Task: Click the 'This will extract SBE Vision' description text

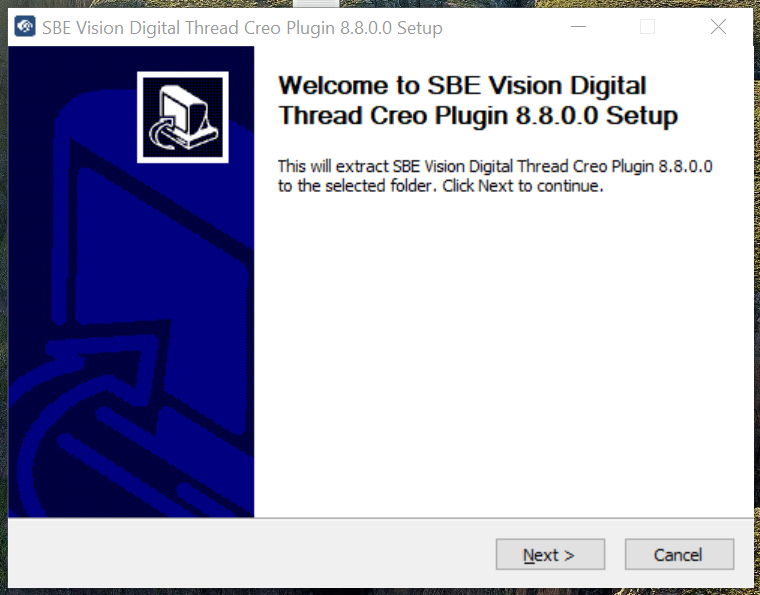Action: [495, 176]
